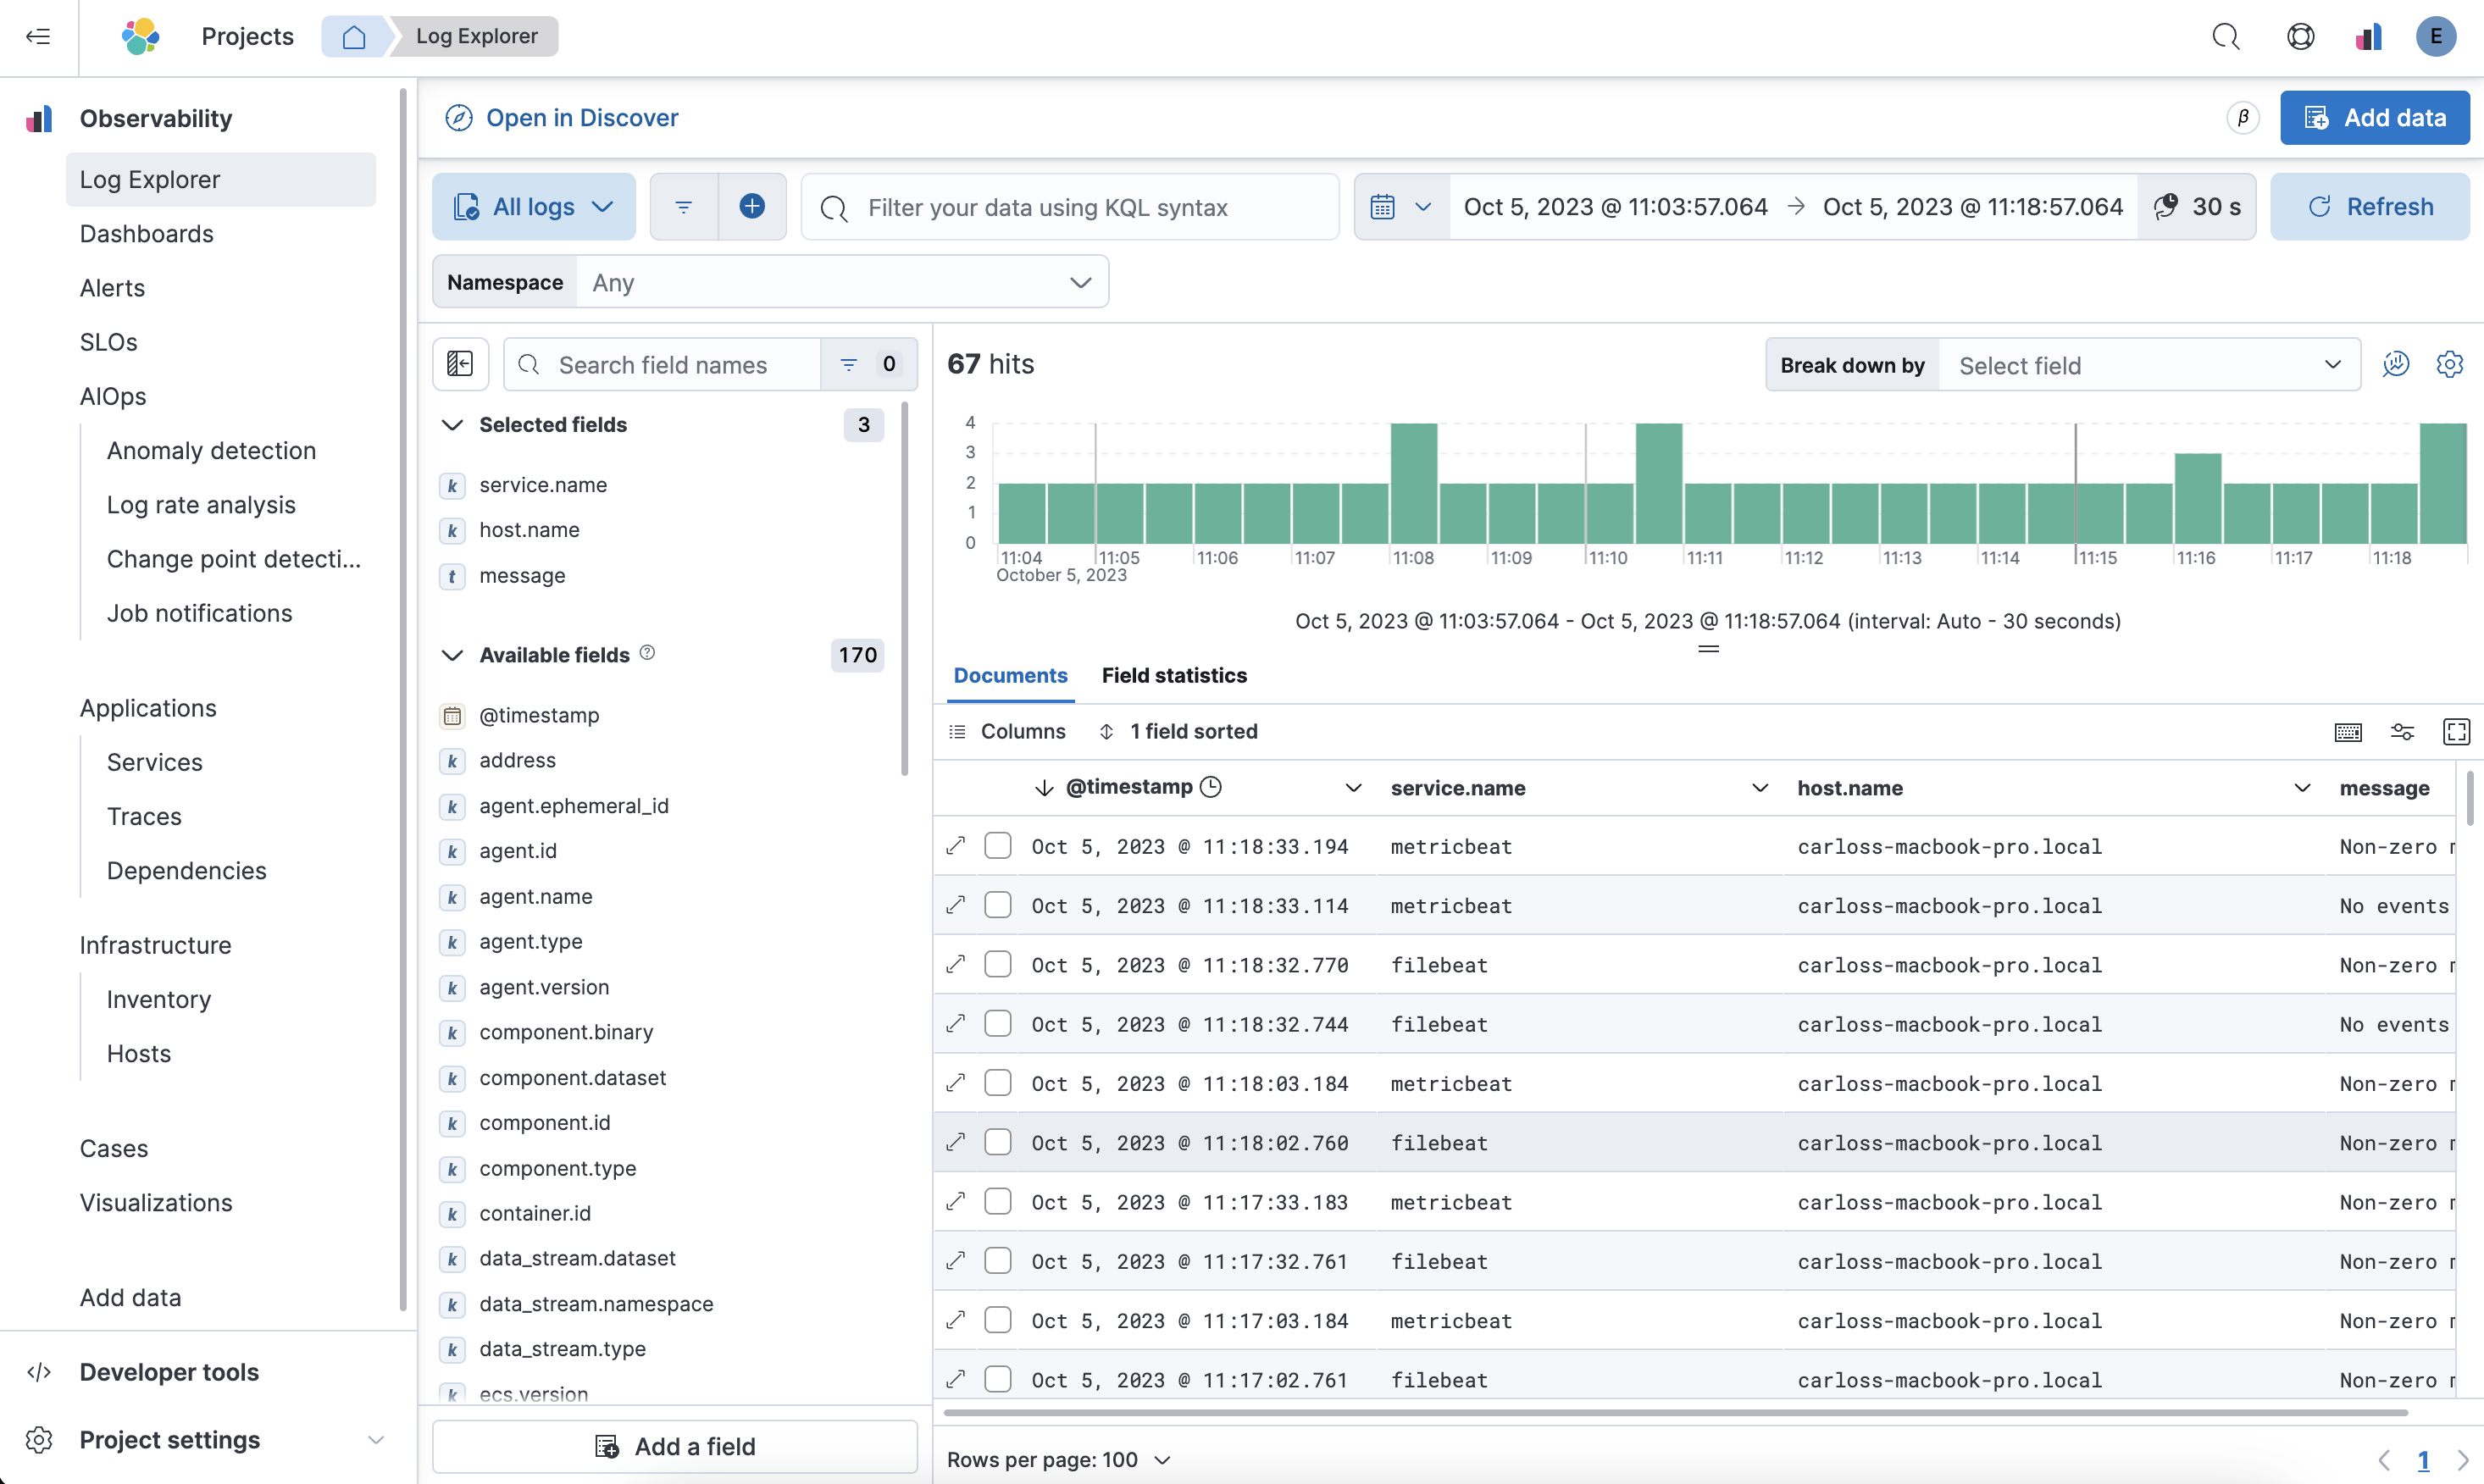Expand document at 11:18:33.194
The height and width of the screenshot is (1484, 2484).
point(956,846)
